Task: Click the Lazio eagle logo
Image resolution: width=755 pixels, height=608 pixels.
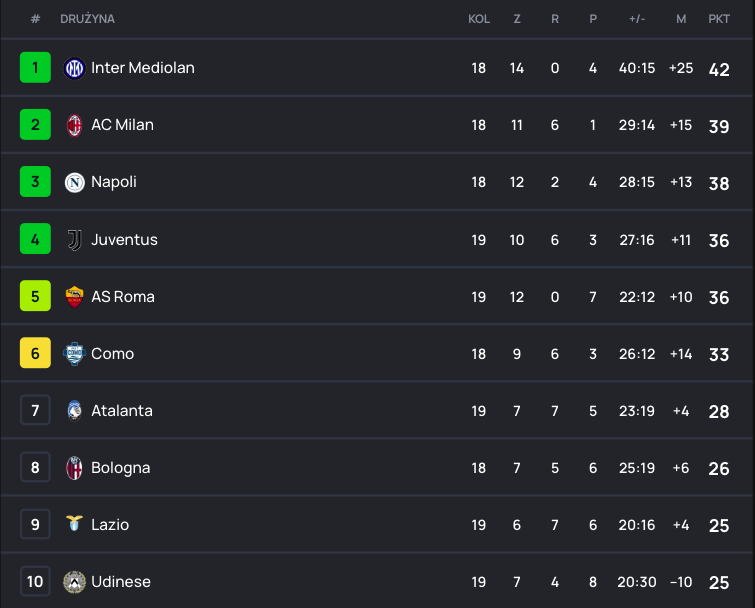Action: [x=74, y=525]
